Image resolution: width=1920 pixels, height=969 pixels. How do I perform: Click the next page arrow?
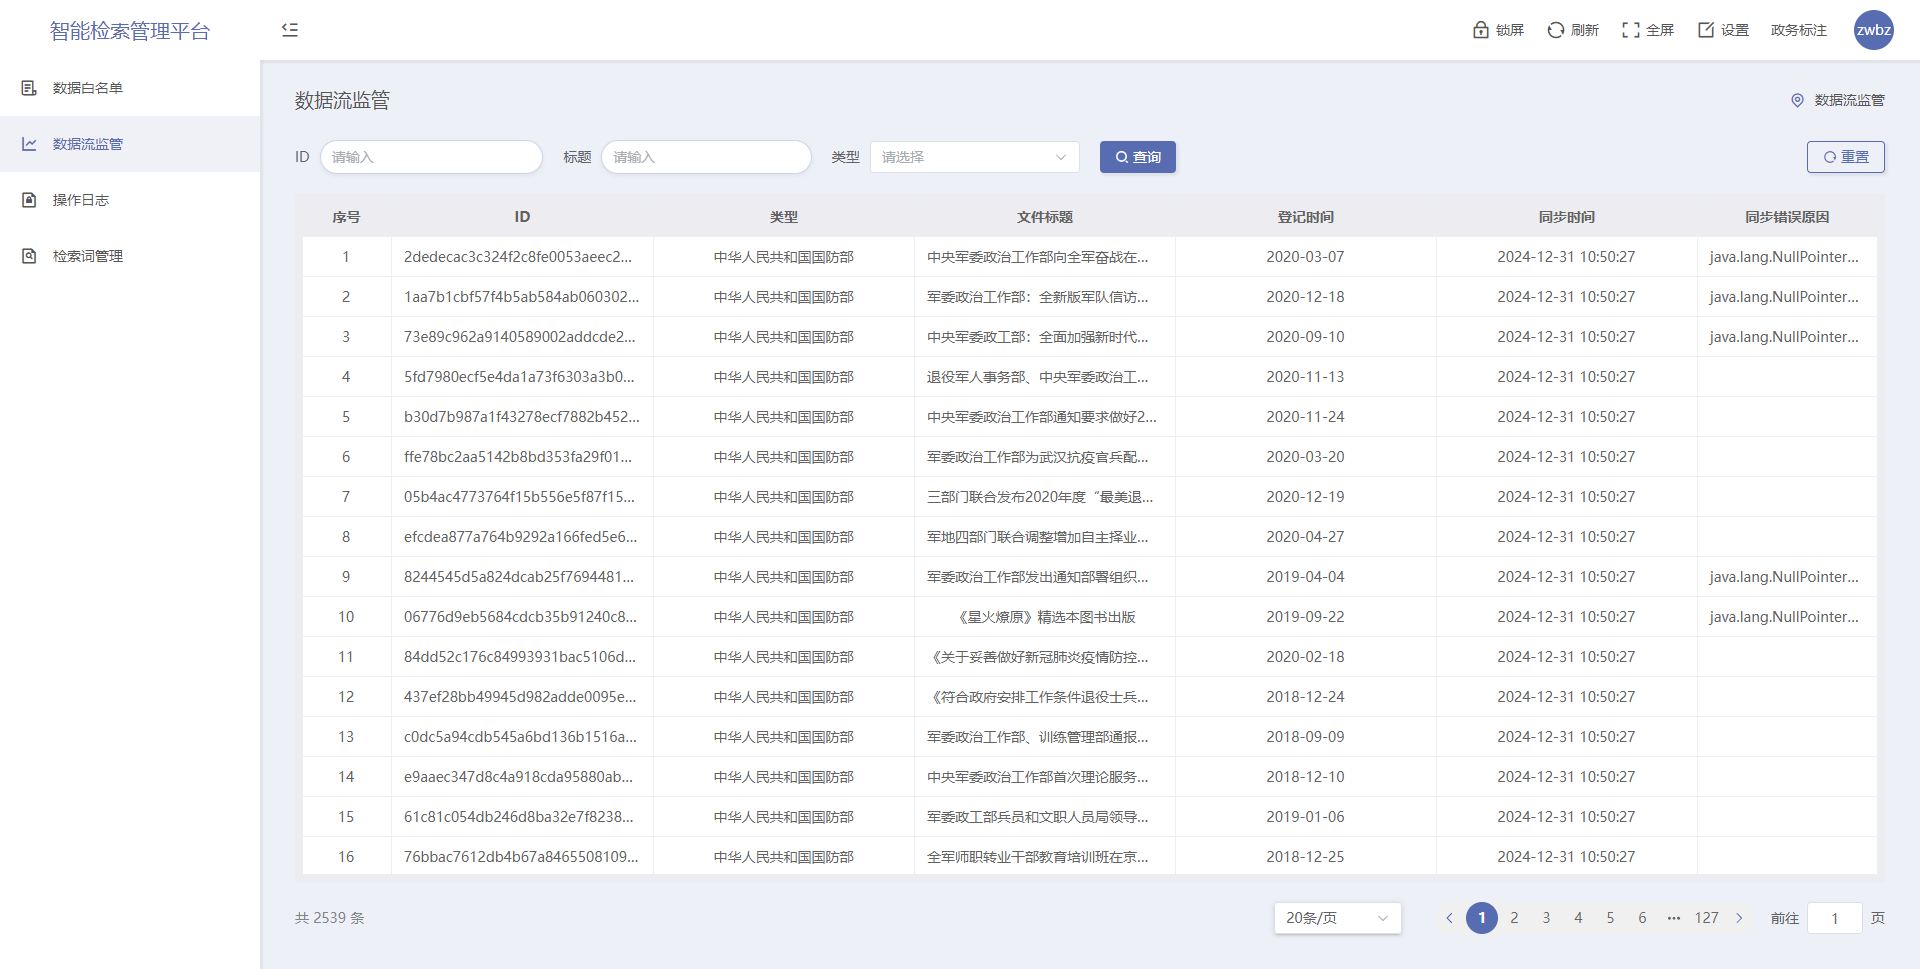(x=1739, y=918)
